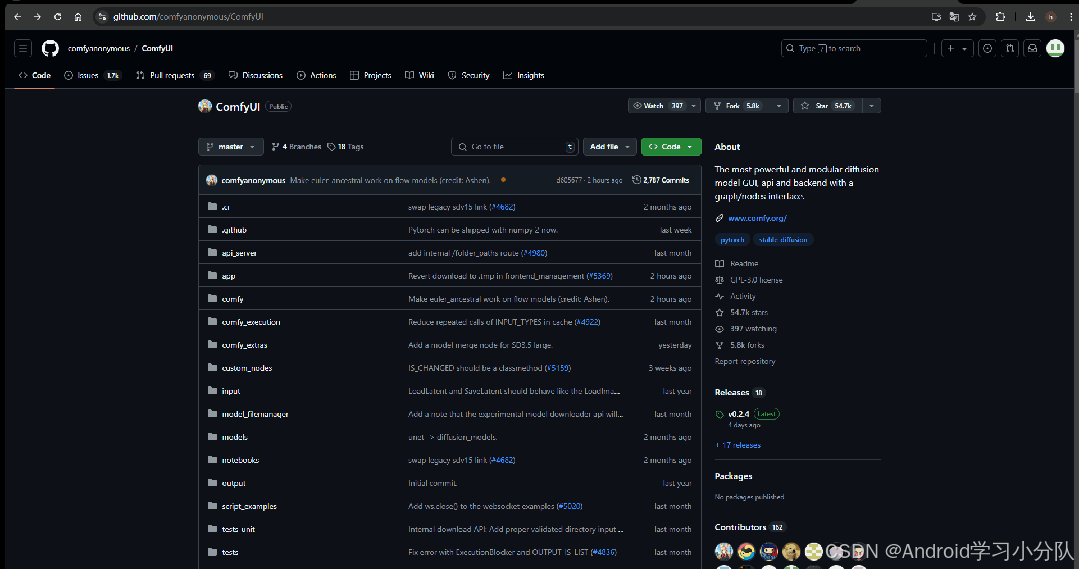This screenshot has height=569, width=1079.
Task: Open commit hash d605677 link
Action: tap(569, 180)
